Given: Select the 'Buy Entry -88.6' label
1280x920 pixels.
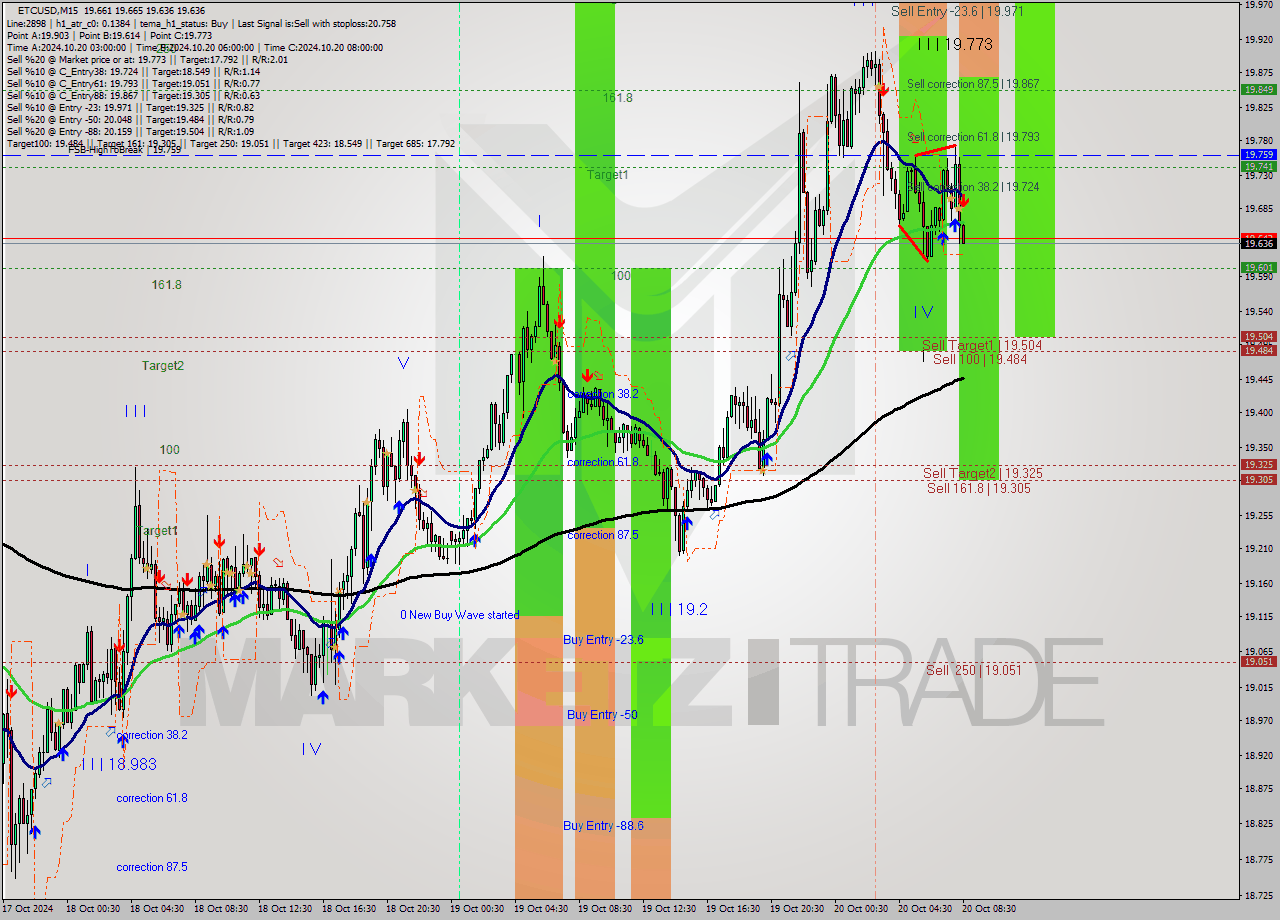Looking at the screenshot, I should (x=603, y=826).
